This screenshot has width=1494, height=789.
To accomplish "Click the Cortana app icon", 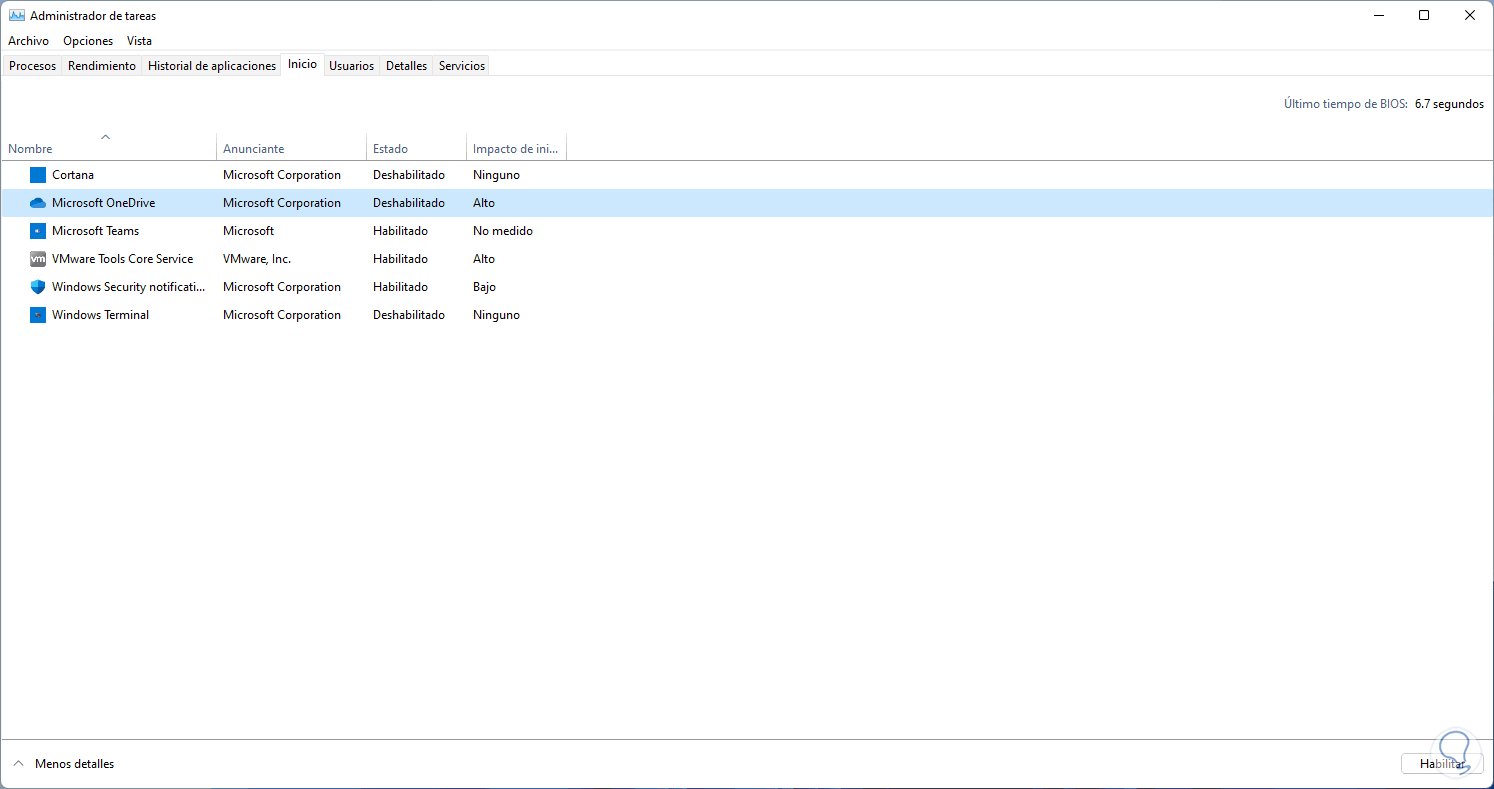I will (x=38, y=175).
